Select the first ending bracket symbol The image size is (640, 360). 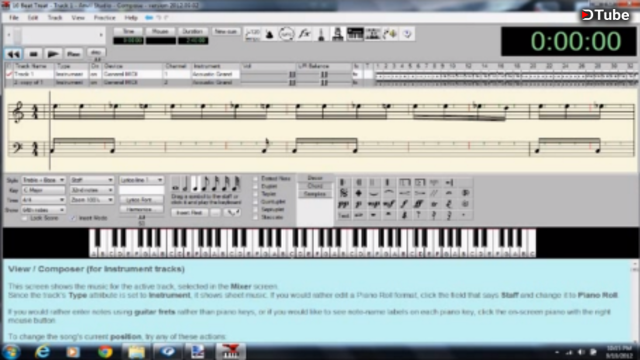[404, 182]
